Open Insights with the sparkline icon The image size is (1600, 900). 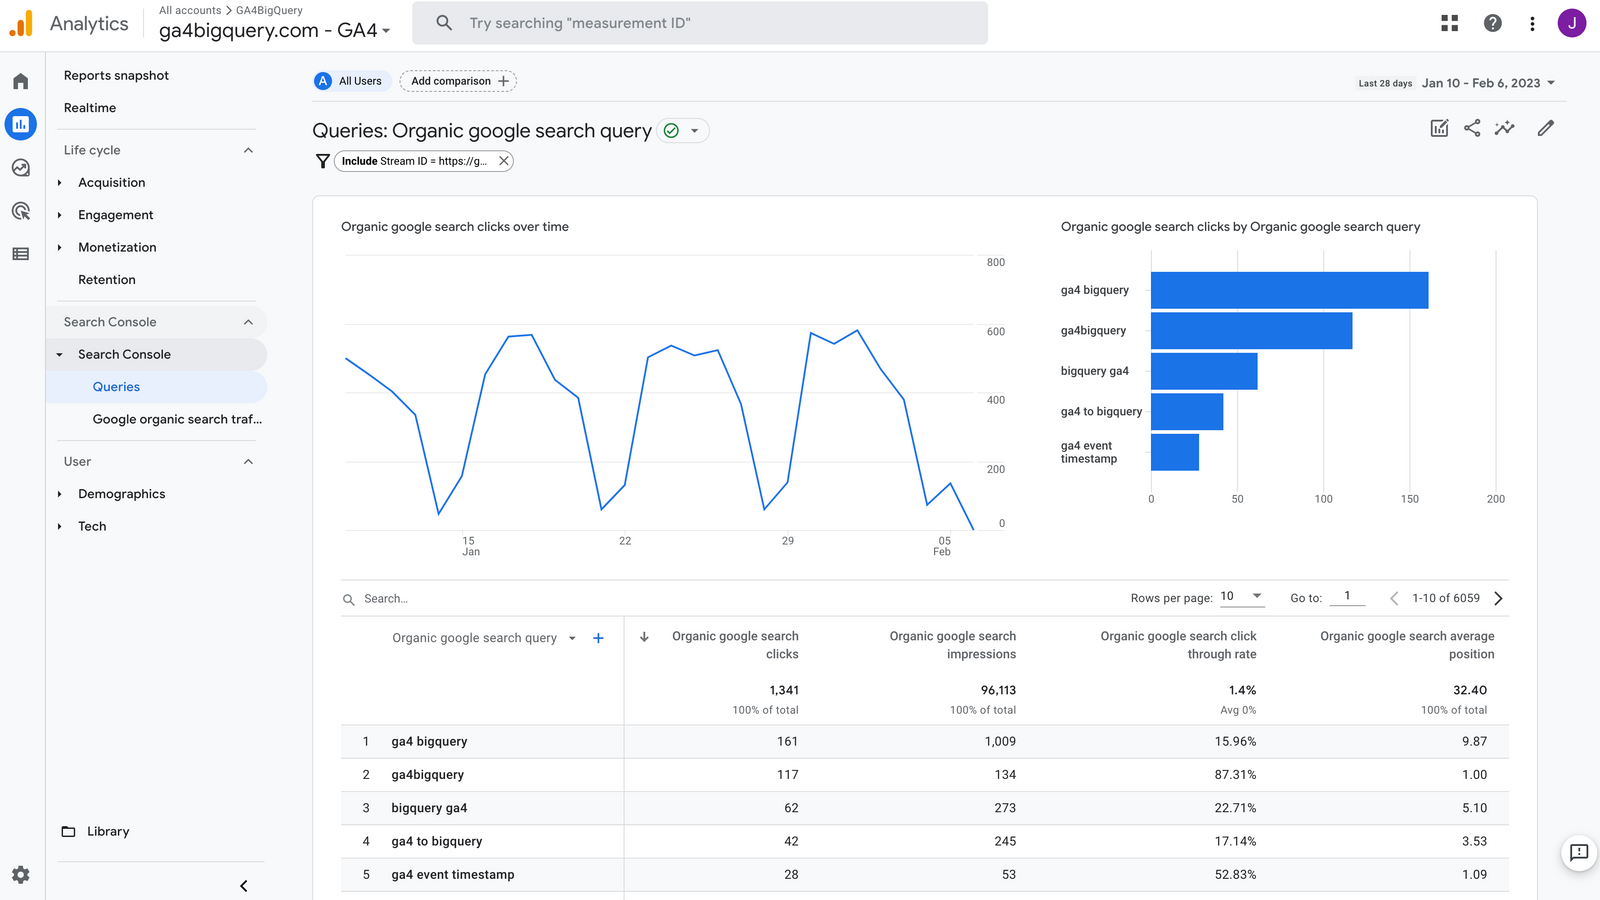[1505, 128]
